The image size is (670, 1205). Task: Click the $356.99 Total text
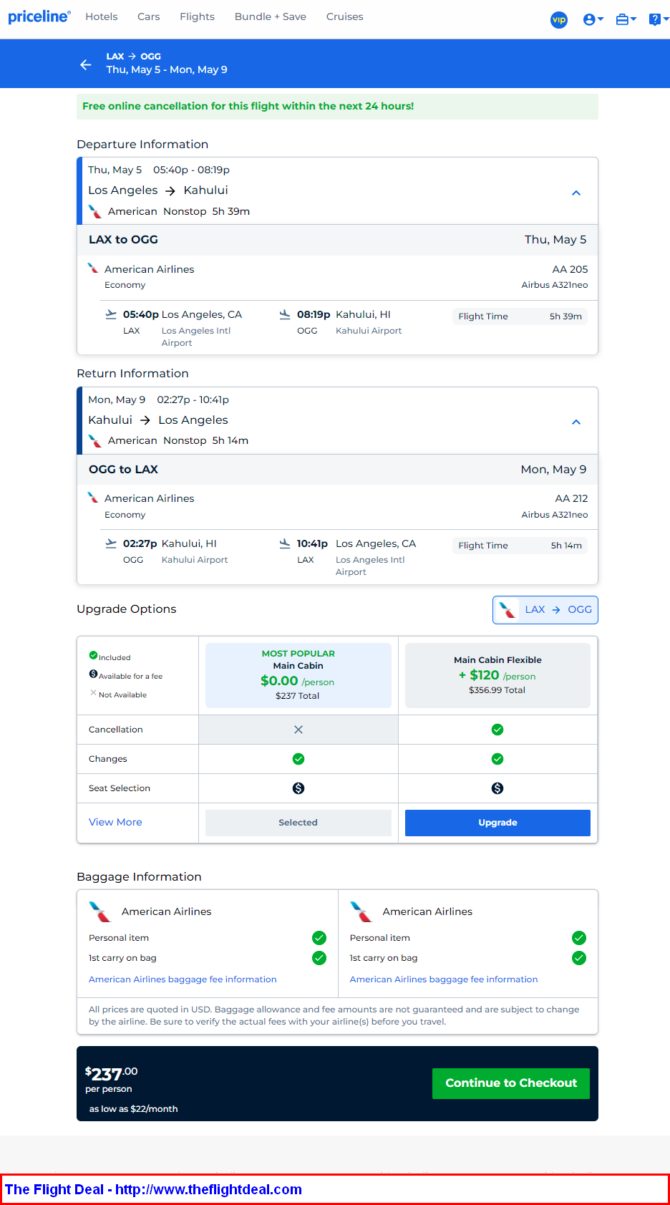point(497,690)
